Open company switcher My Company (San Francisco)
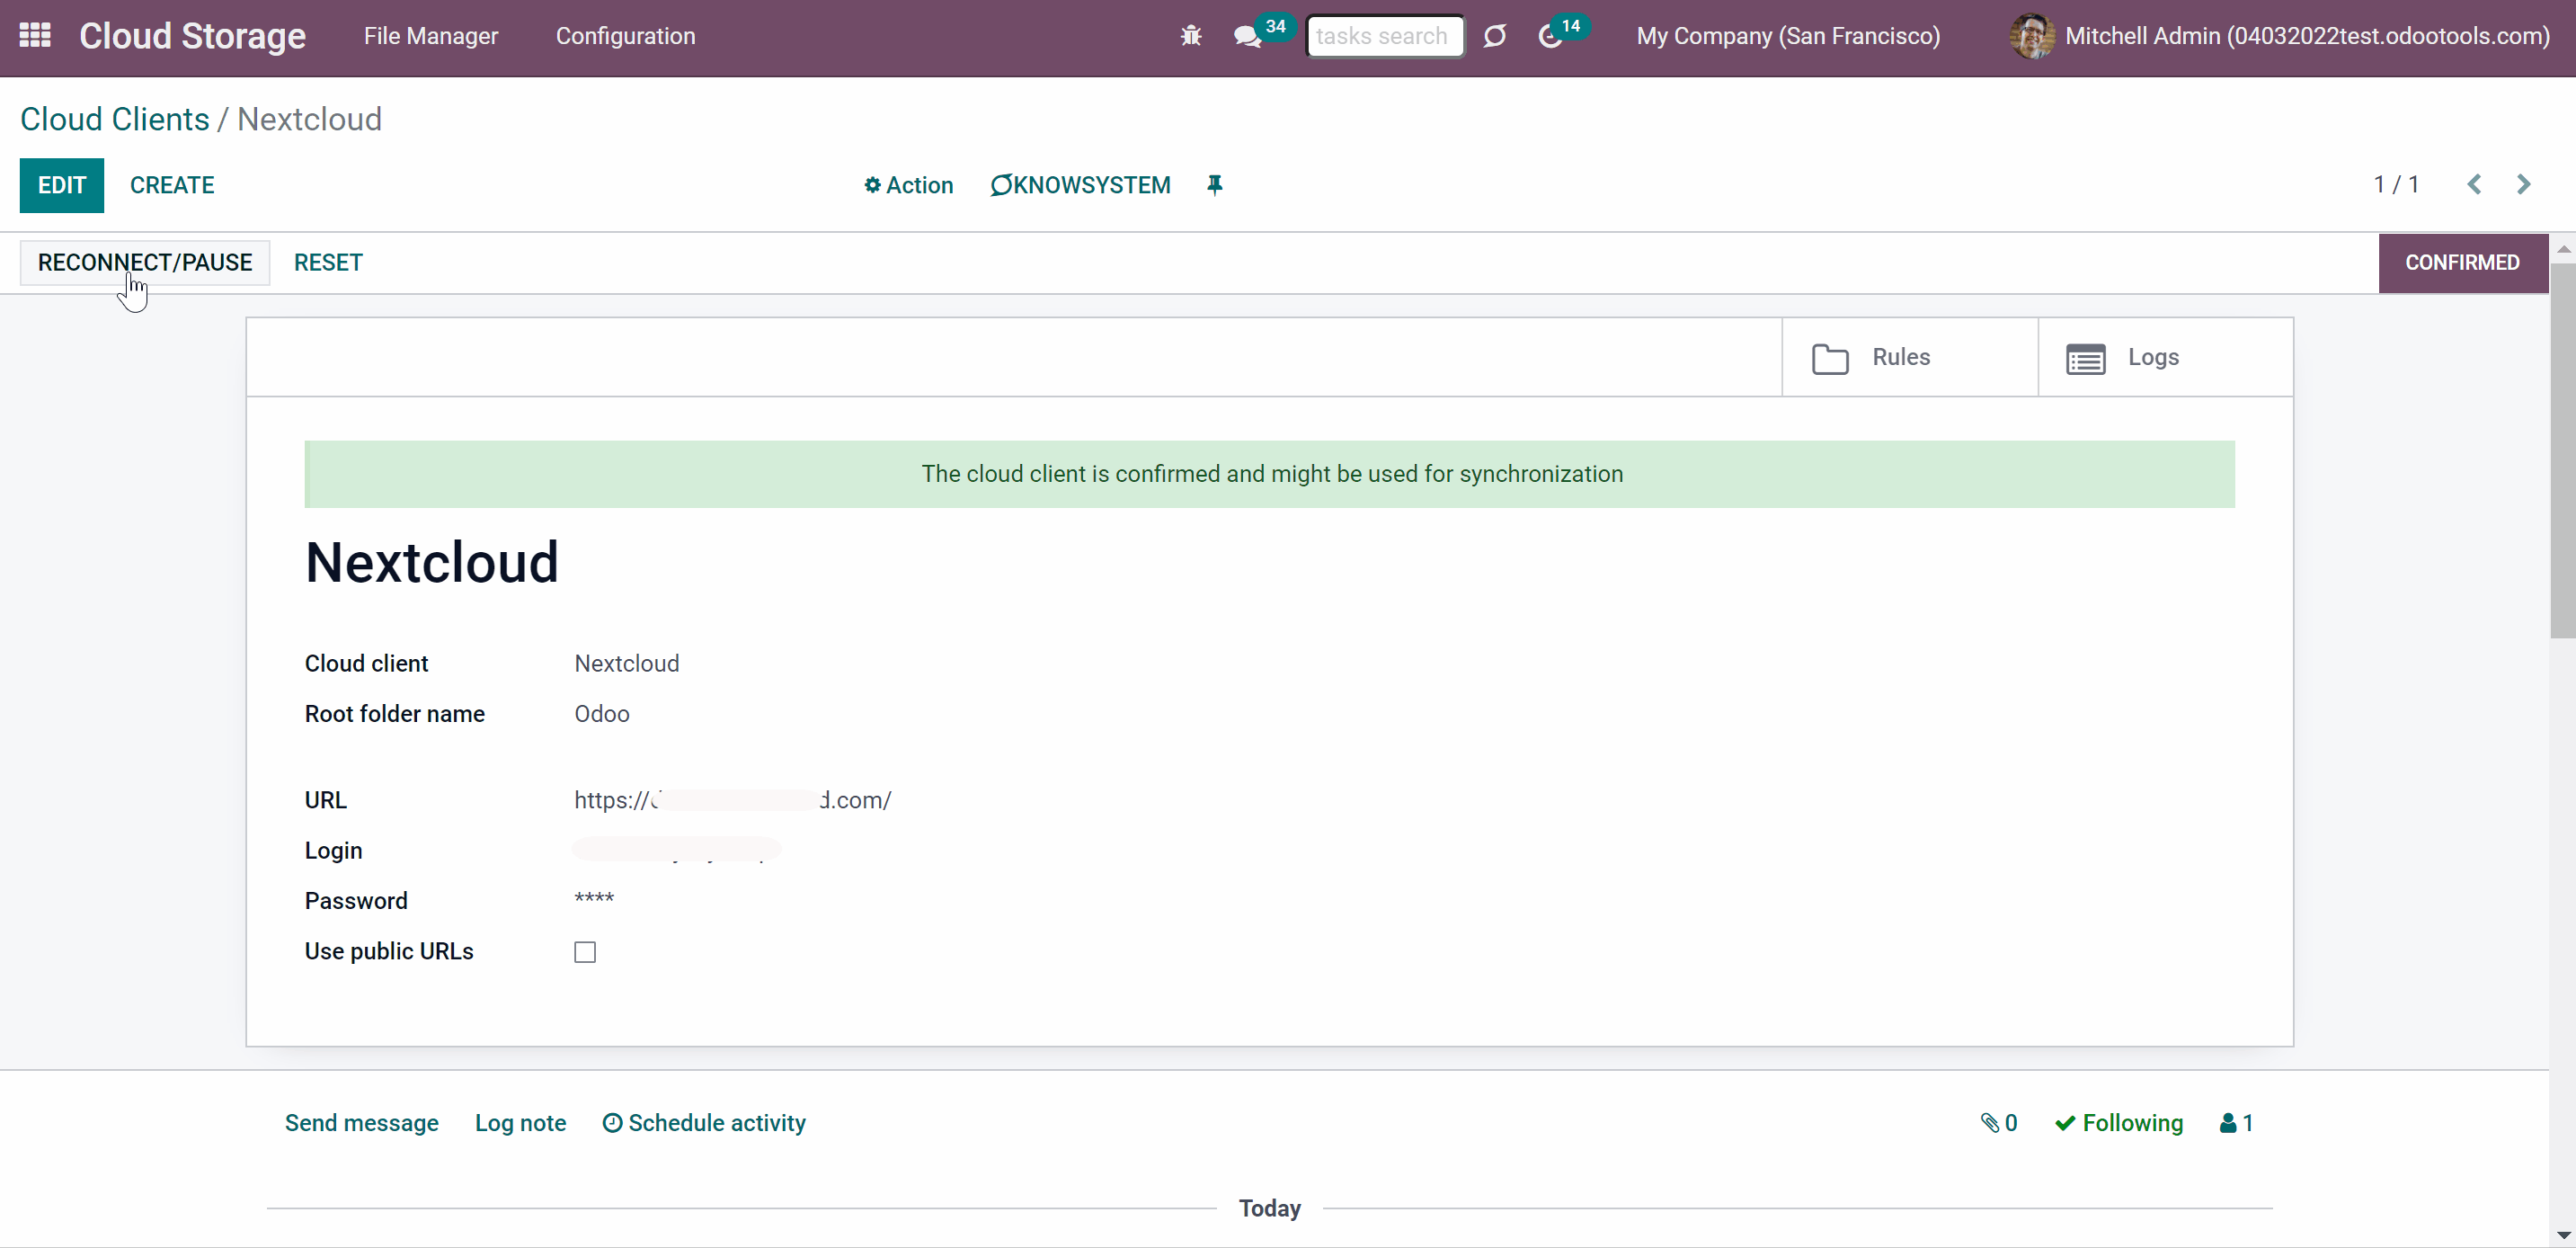The image size is (2576, 1248). pos(1788,36)
